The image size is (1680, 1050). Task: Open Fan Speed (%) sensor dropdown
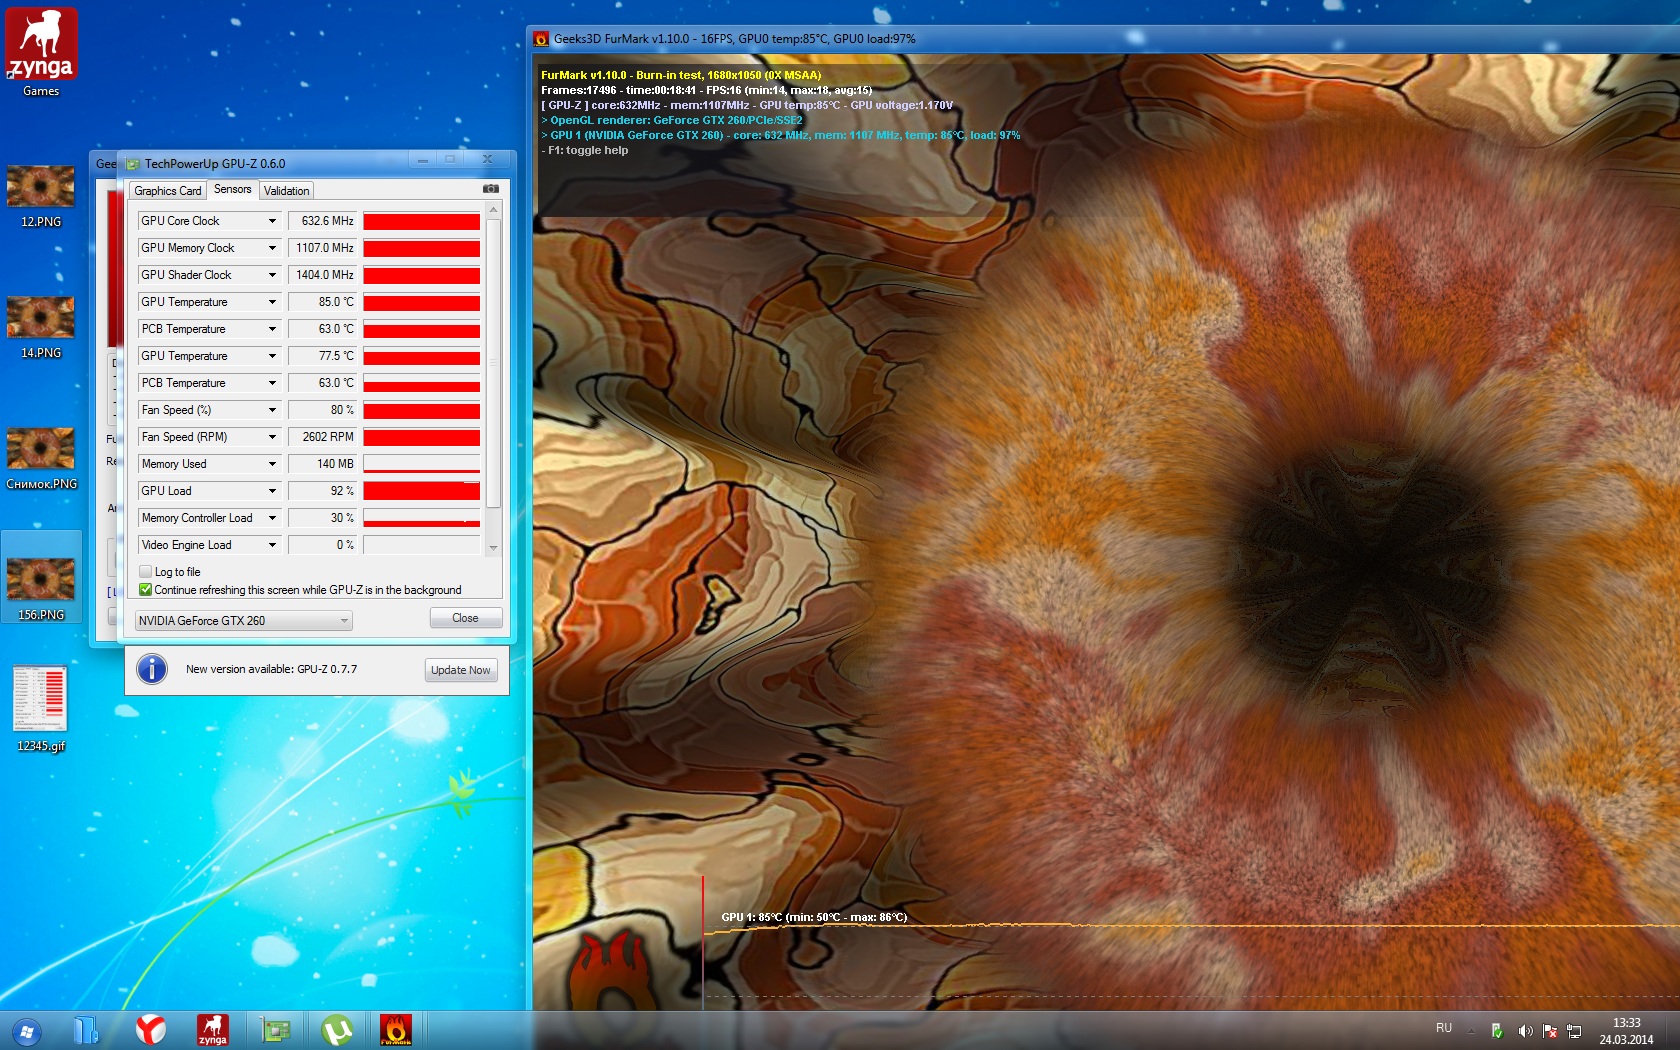pyautogui.click(x=209, y=410)
